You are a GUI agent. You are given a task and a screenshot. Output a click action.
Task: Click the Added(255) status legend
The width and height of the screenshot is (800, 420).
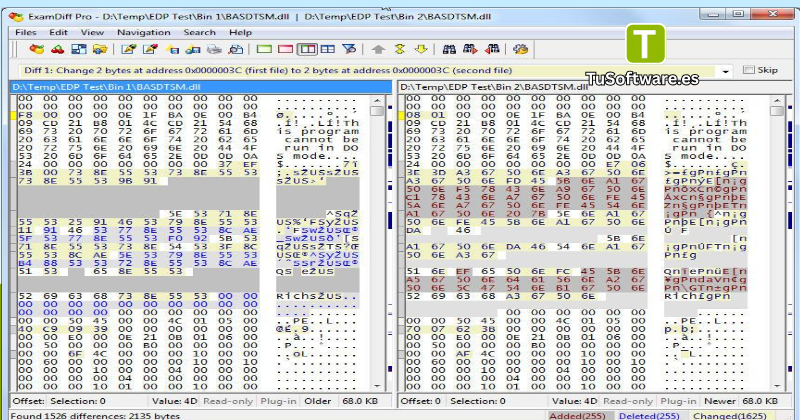(578, 416)
